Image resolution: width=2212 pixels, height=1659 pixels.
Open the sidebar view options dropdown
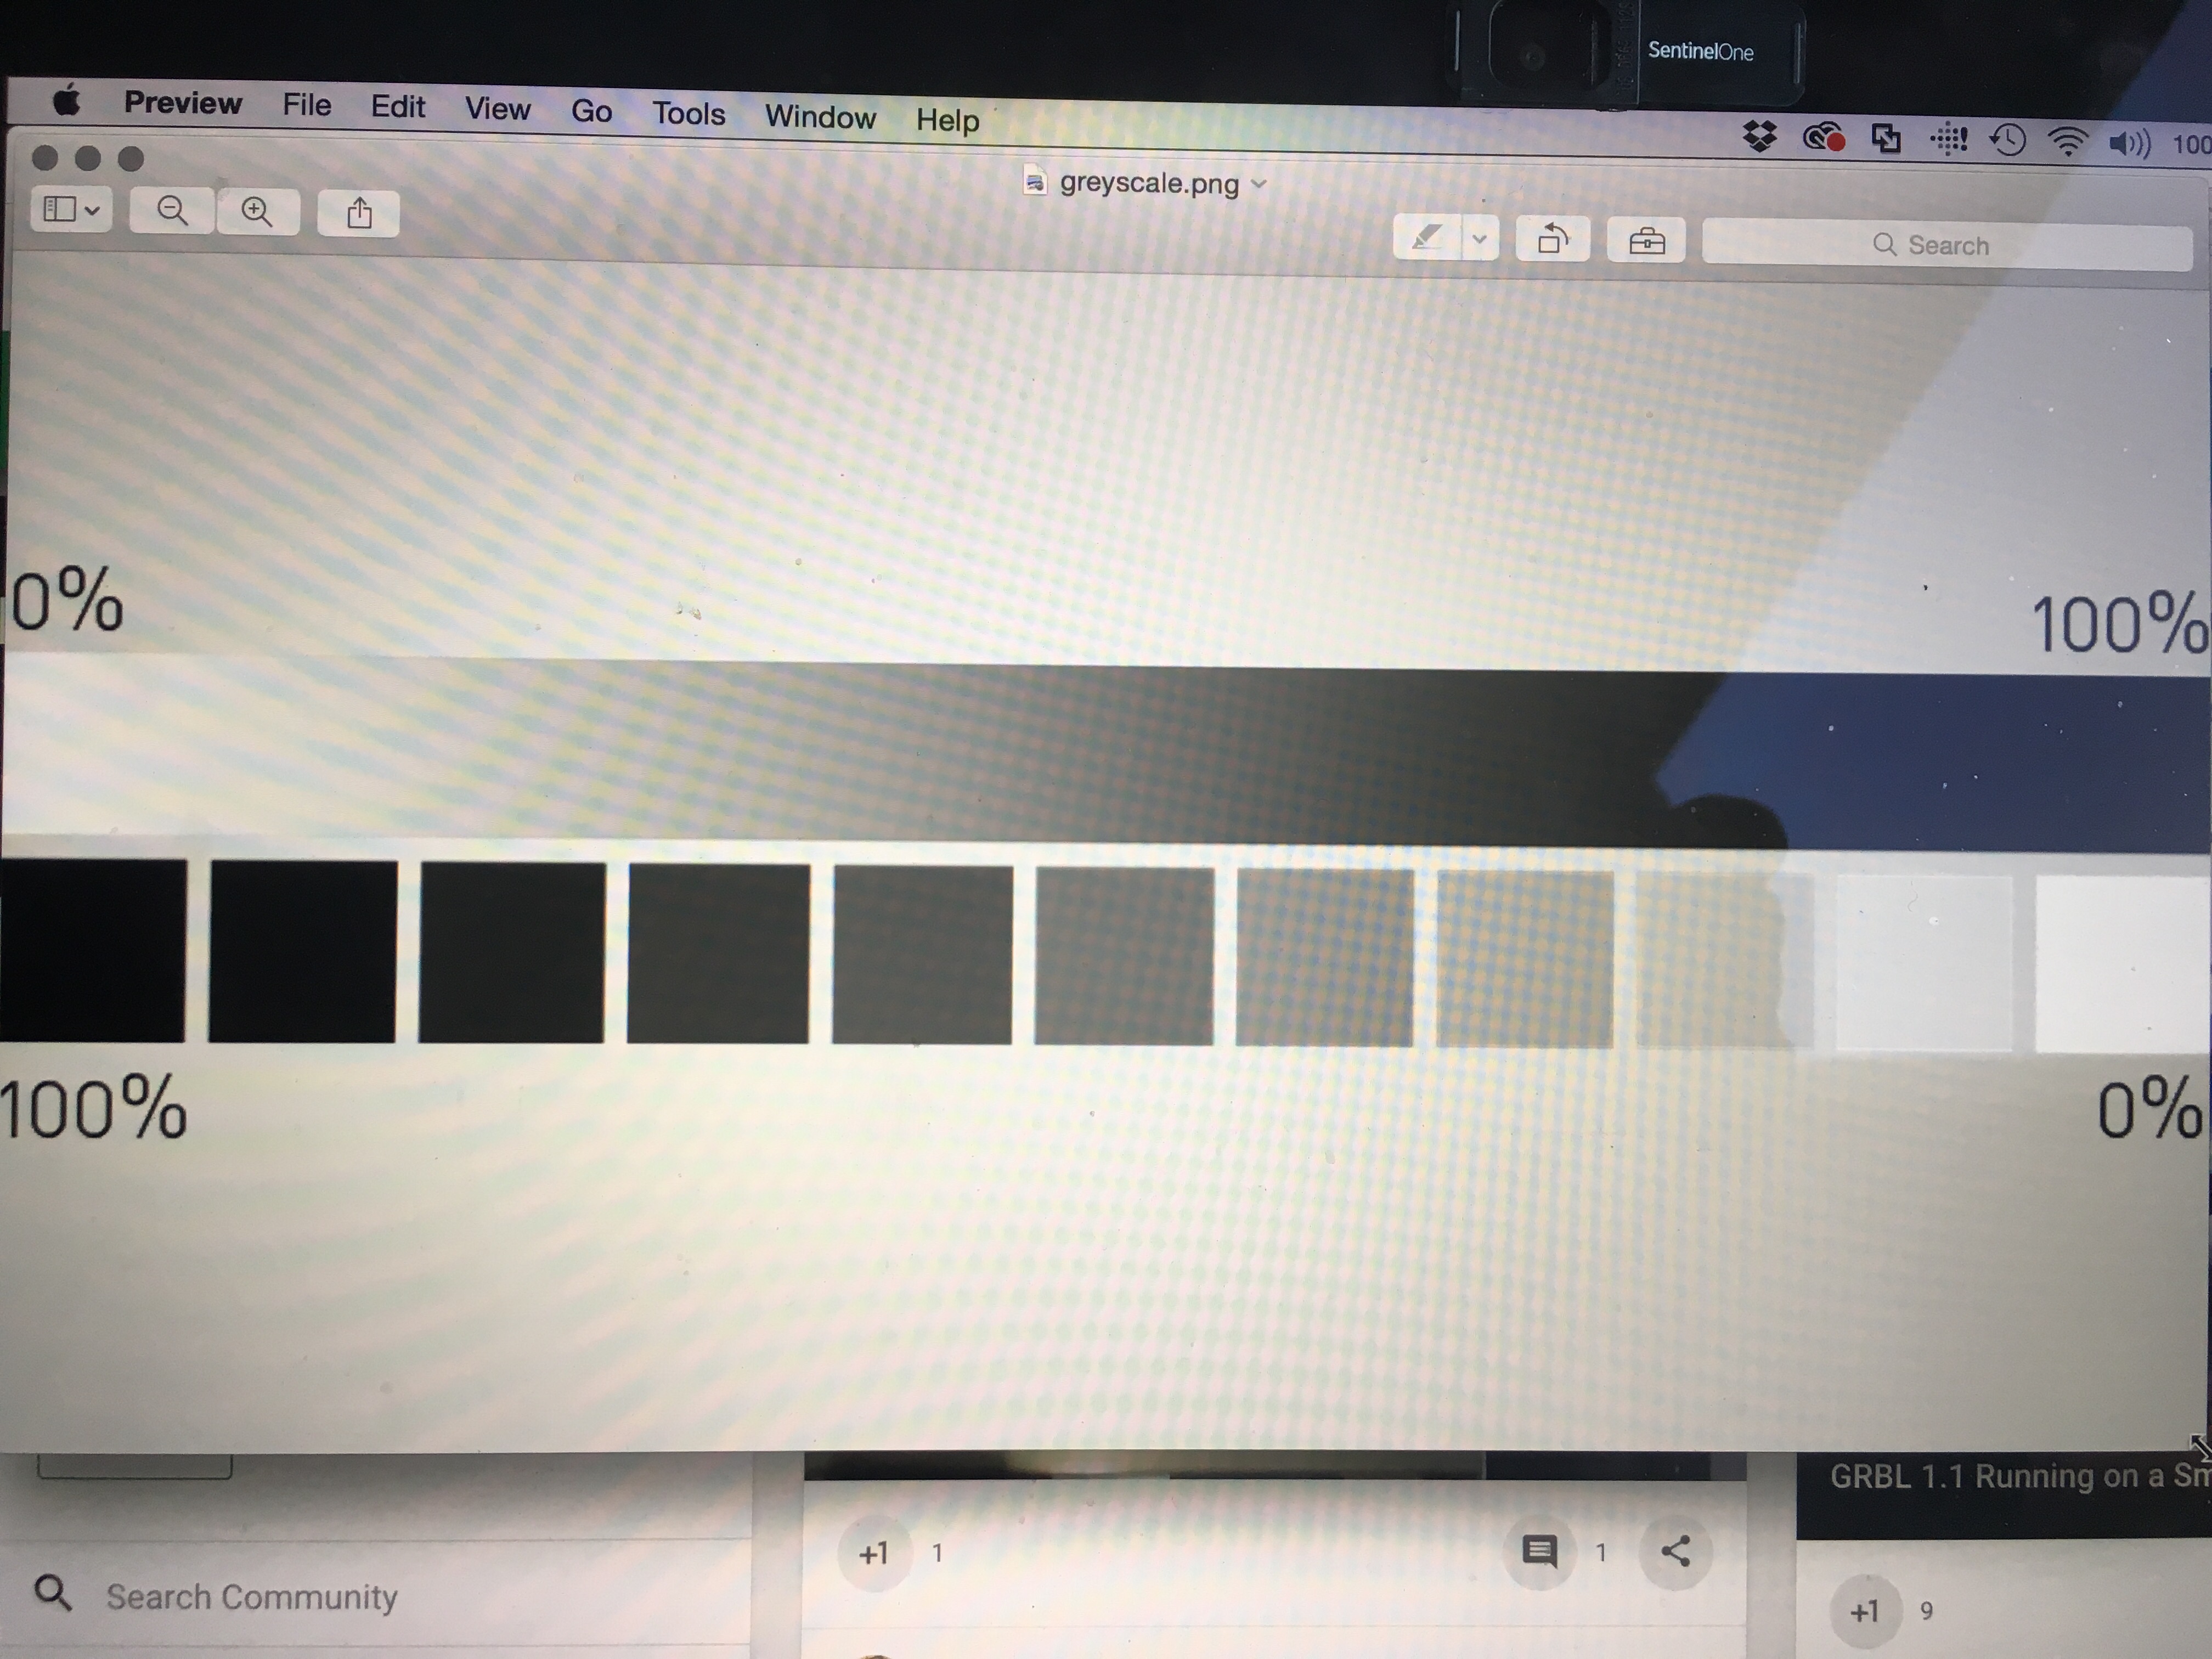[71, 209]
